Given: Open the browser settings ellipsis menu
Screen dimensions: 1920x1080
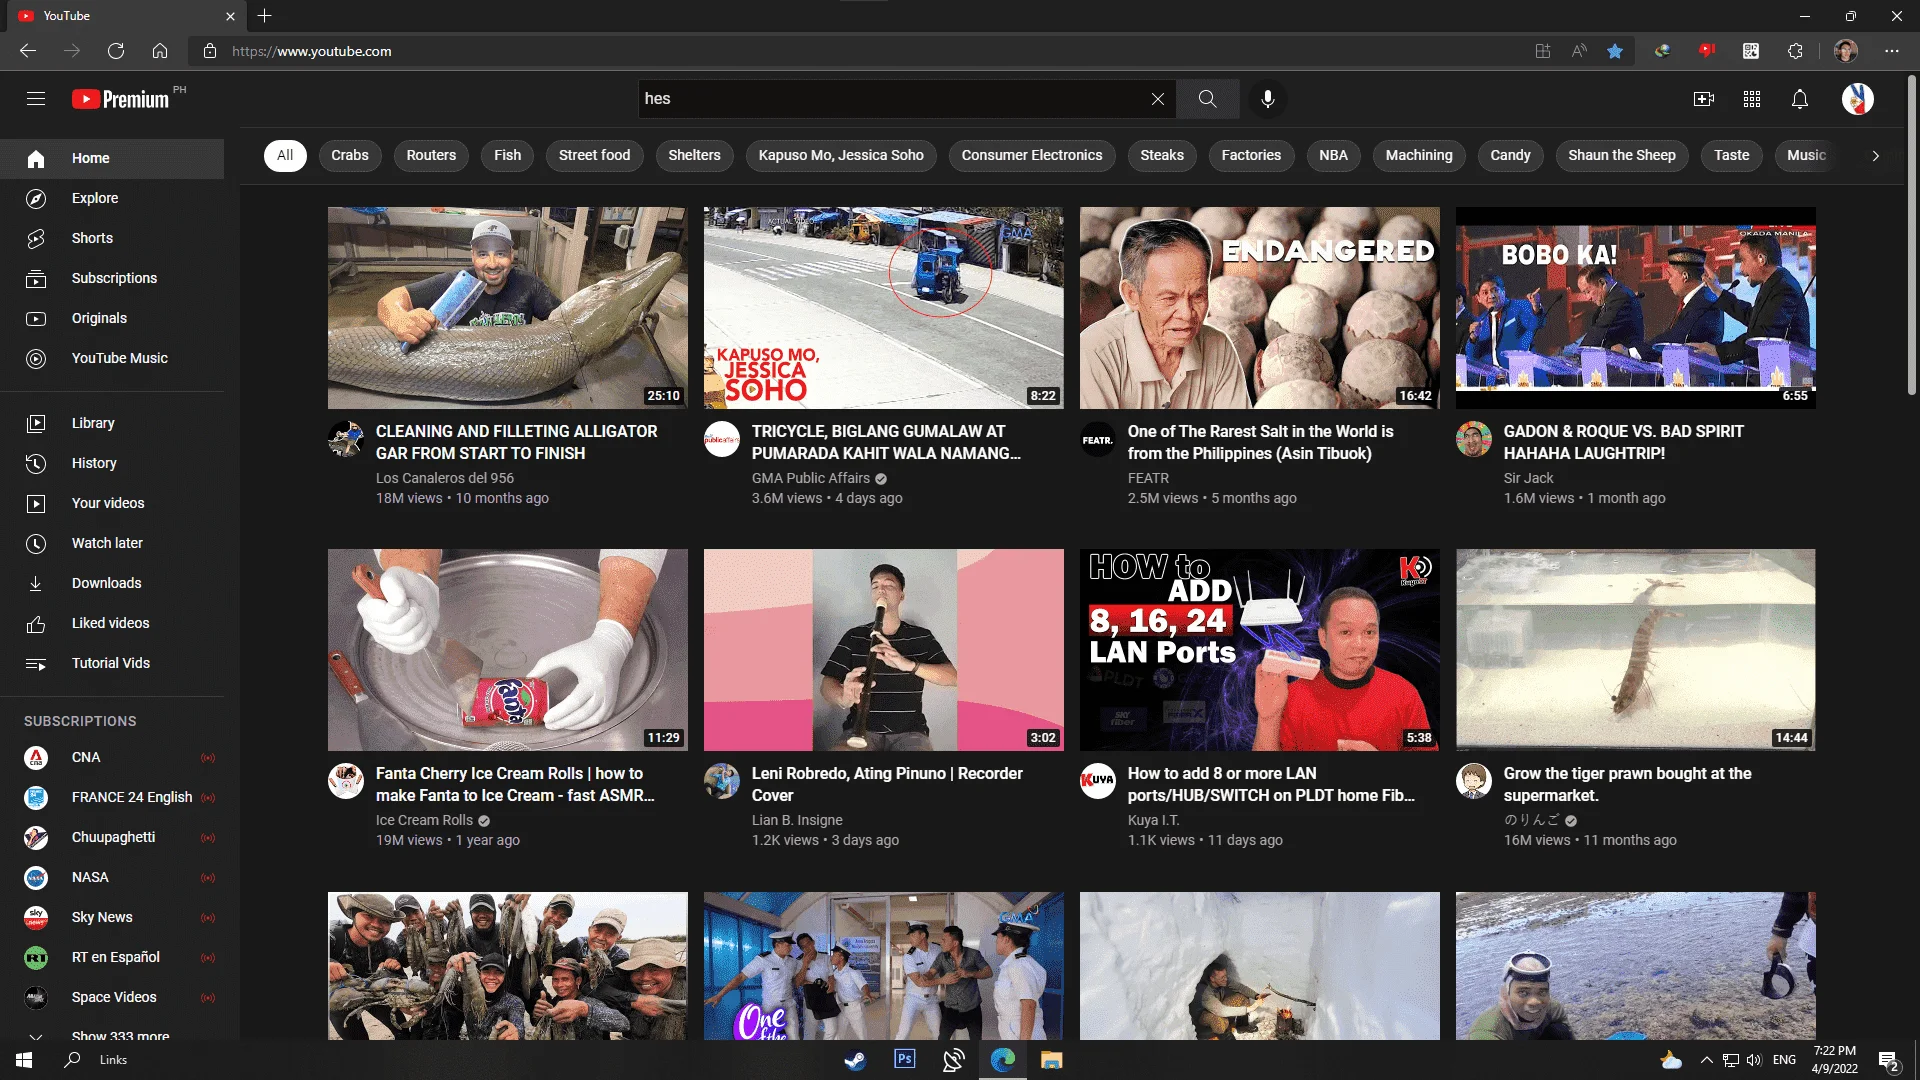Looking at the screenshot, I should (x=1892, y=51).
